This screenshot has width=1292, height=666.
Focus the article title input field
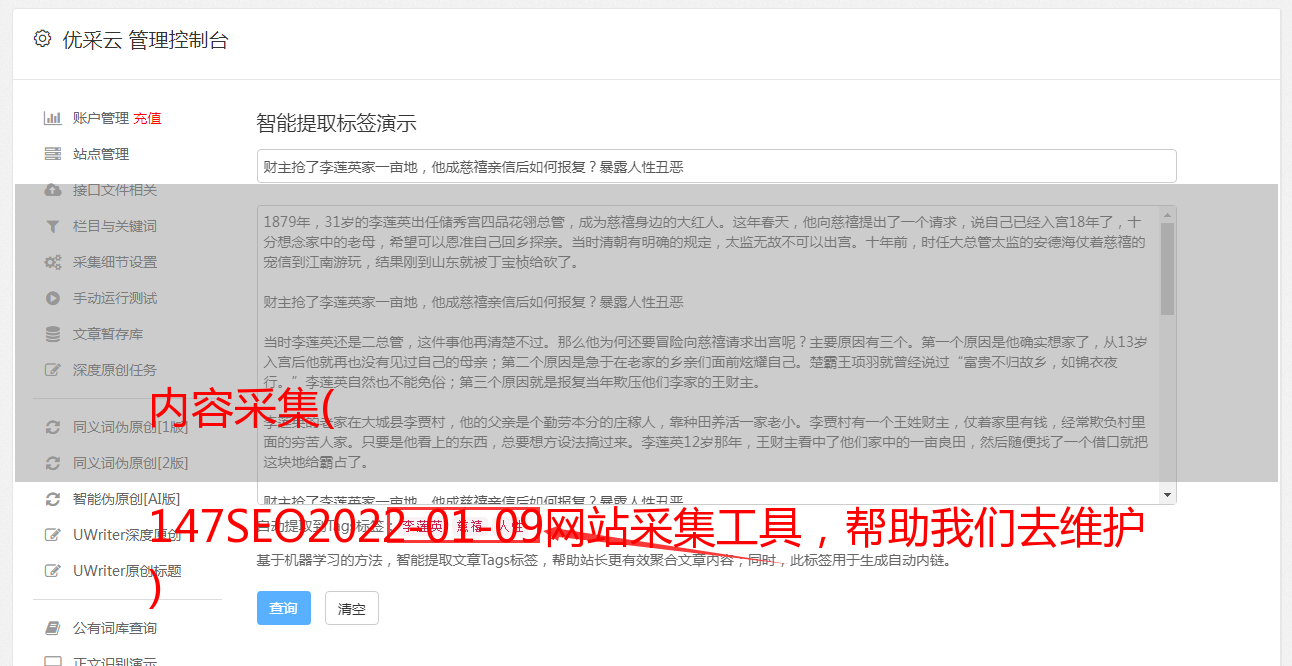tap(716, 166)
